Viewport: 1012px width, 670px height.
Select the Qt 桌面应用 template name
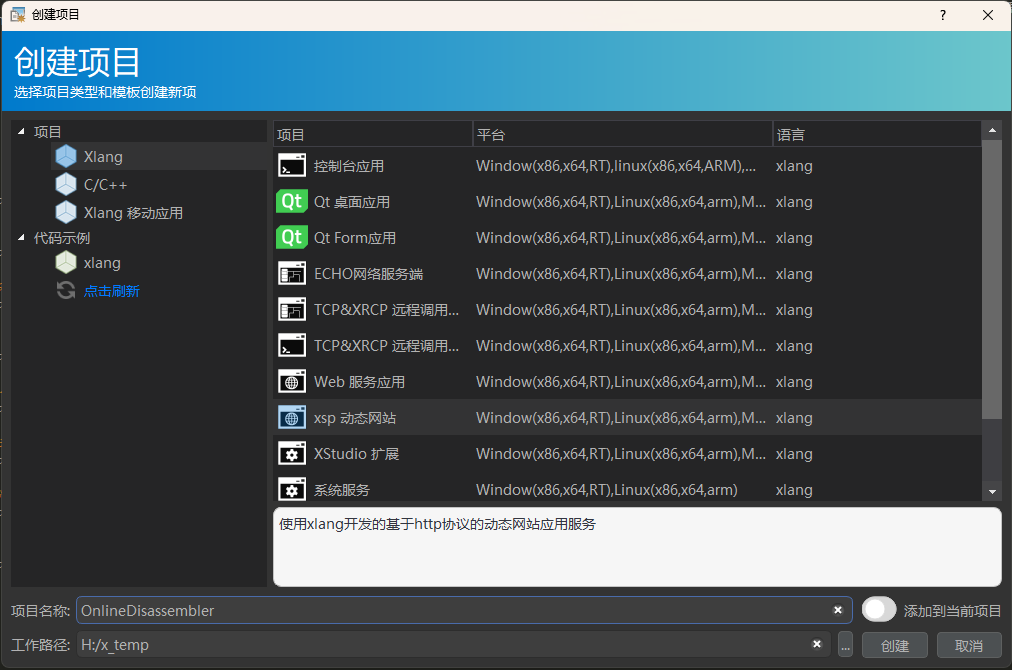coord(352,202)
